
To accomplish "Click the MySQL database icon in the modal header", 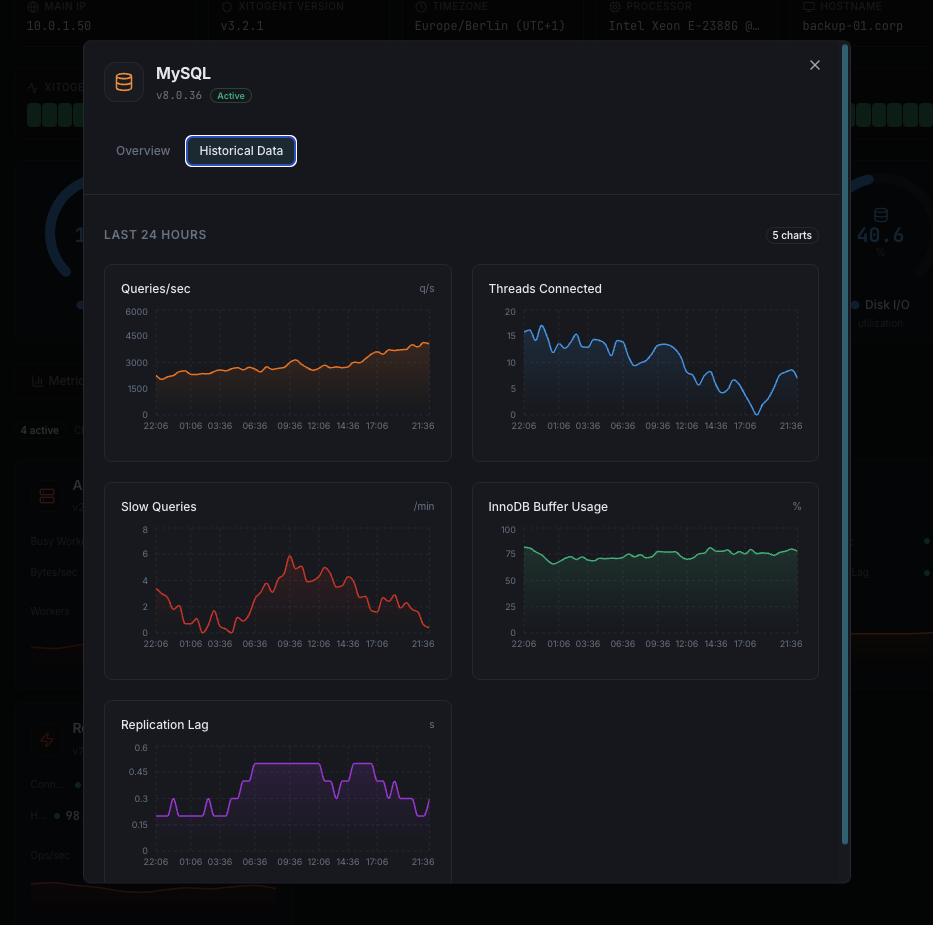I will [x=124, y=82].
